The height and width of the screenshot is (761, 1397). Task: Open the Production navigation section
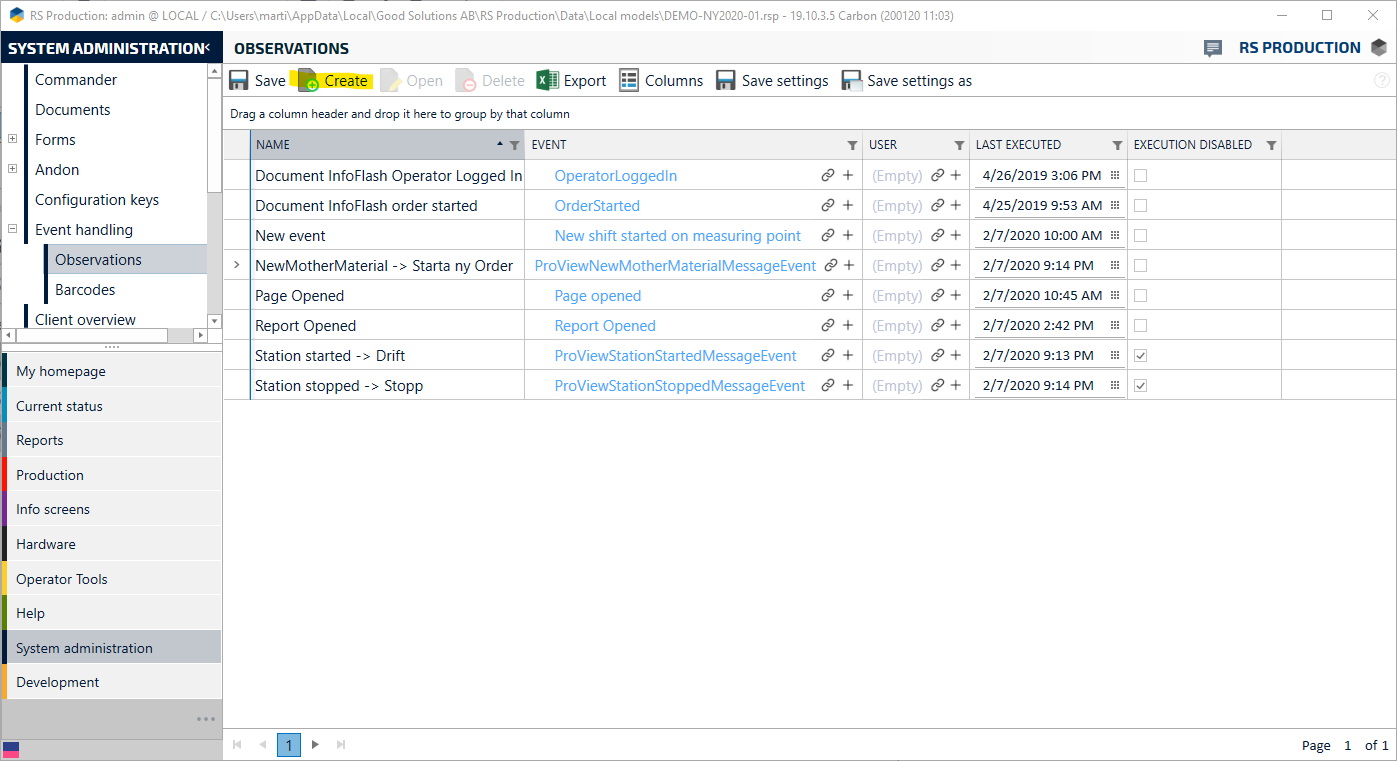point(50,475)
